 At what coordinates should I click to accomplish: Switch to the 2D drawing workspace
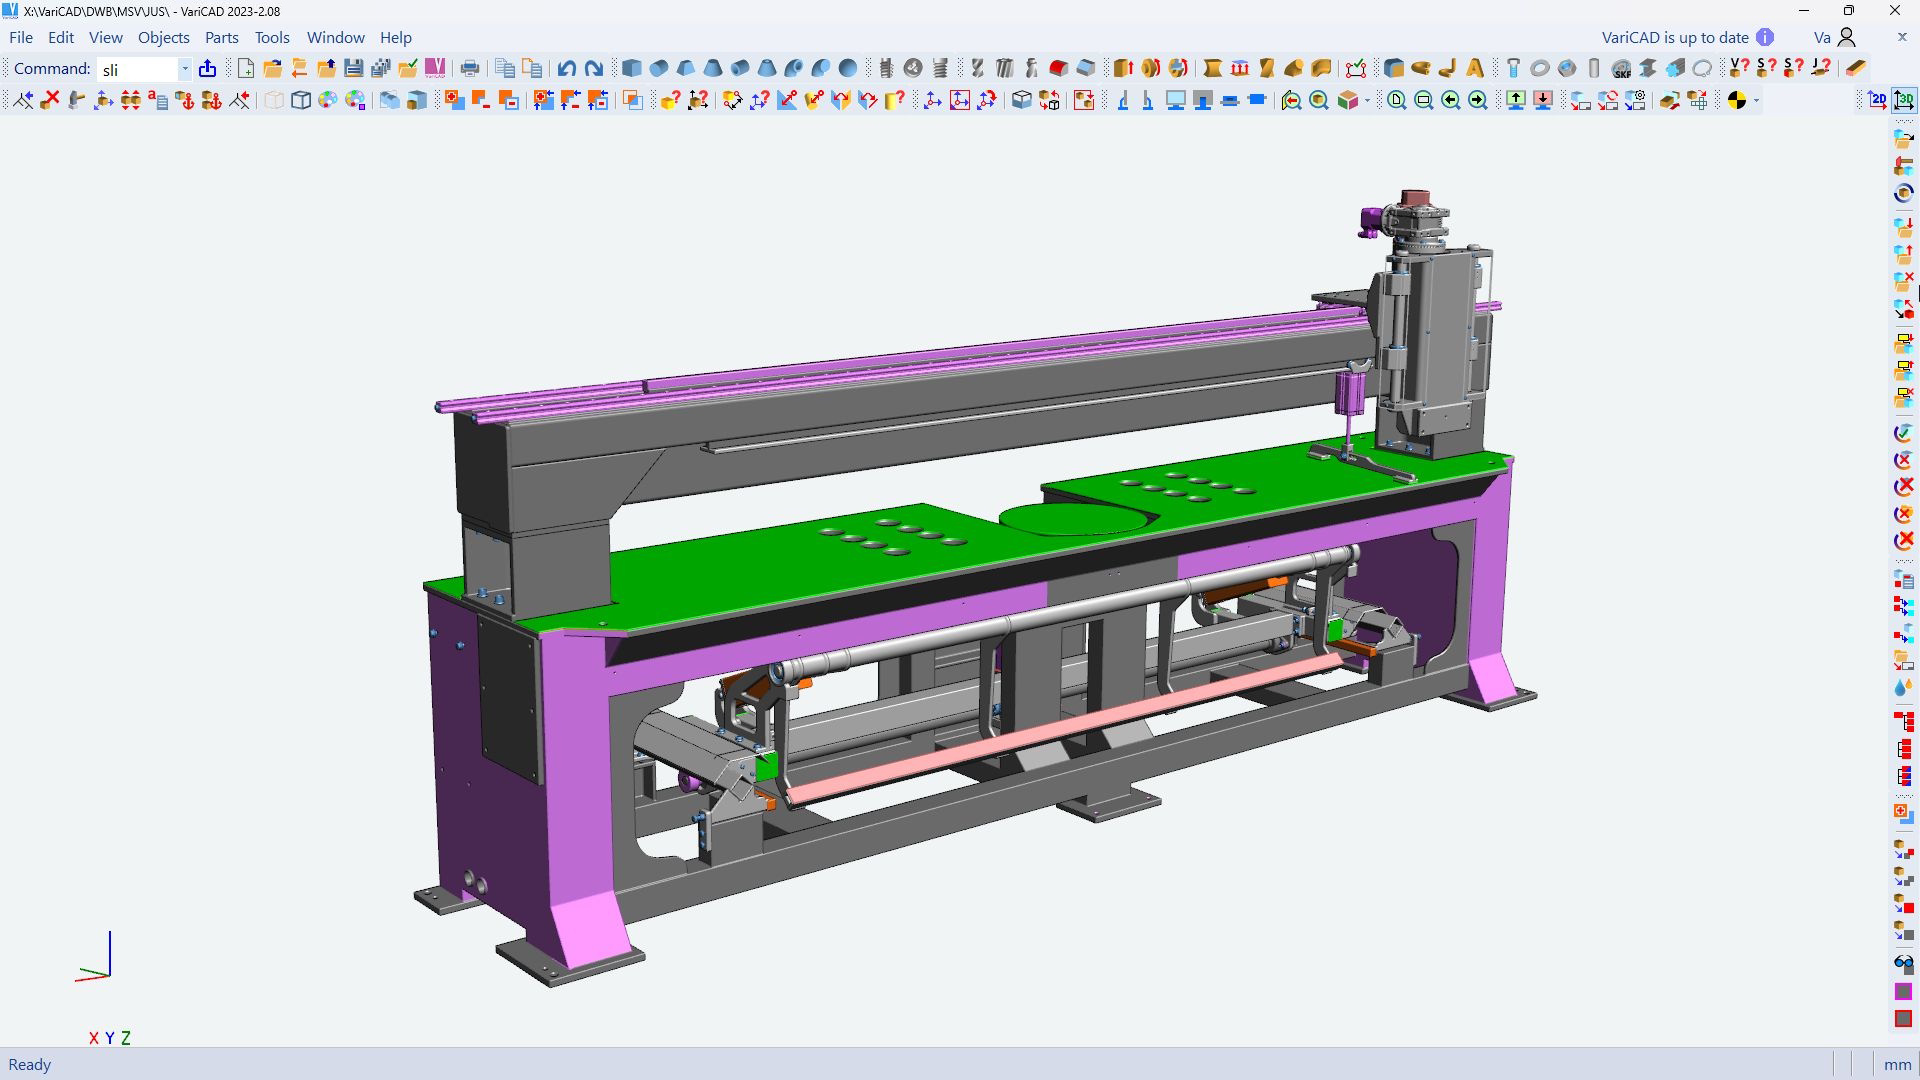coord(1877,100)
